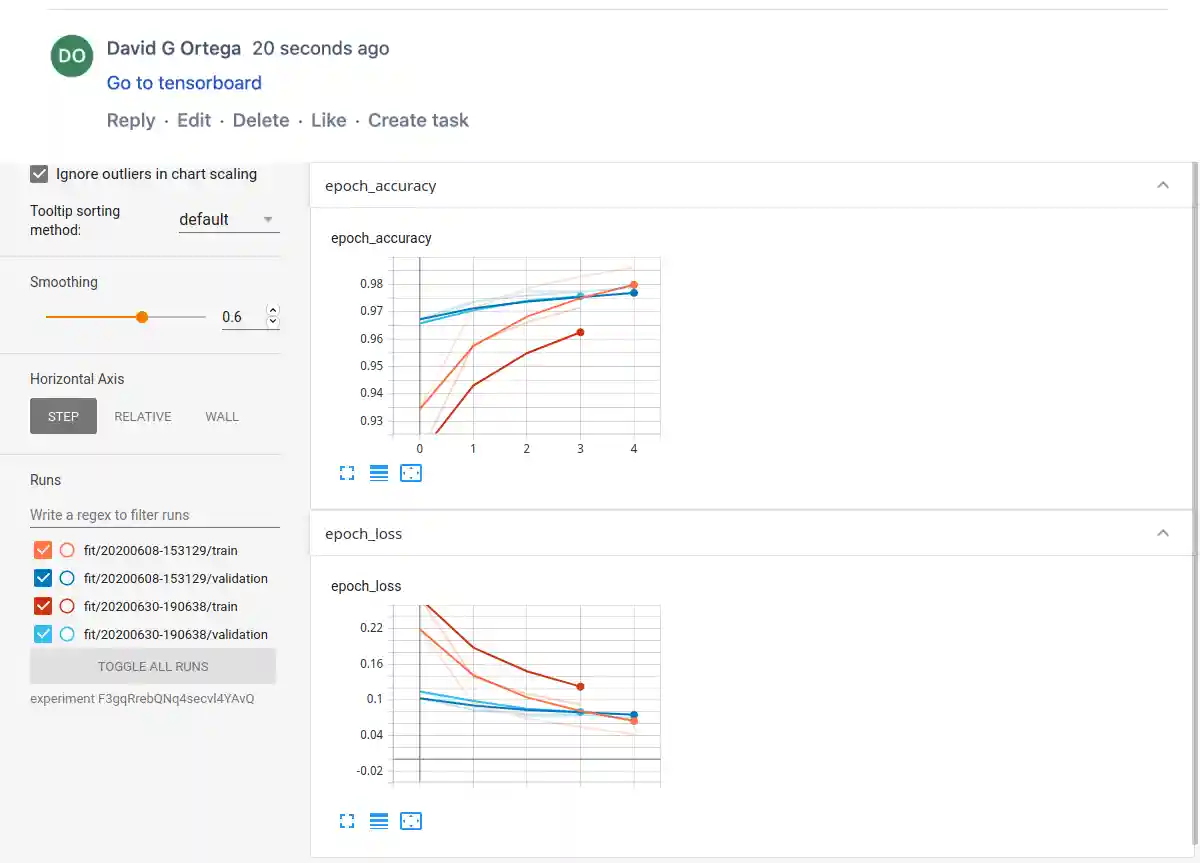This screenshot has width=1200, height=863.
Task: Collapse the epoch_accuracy card
Action: [x=1163, y=185]
